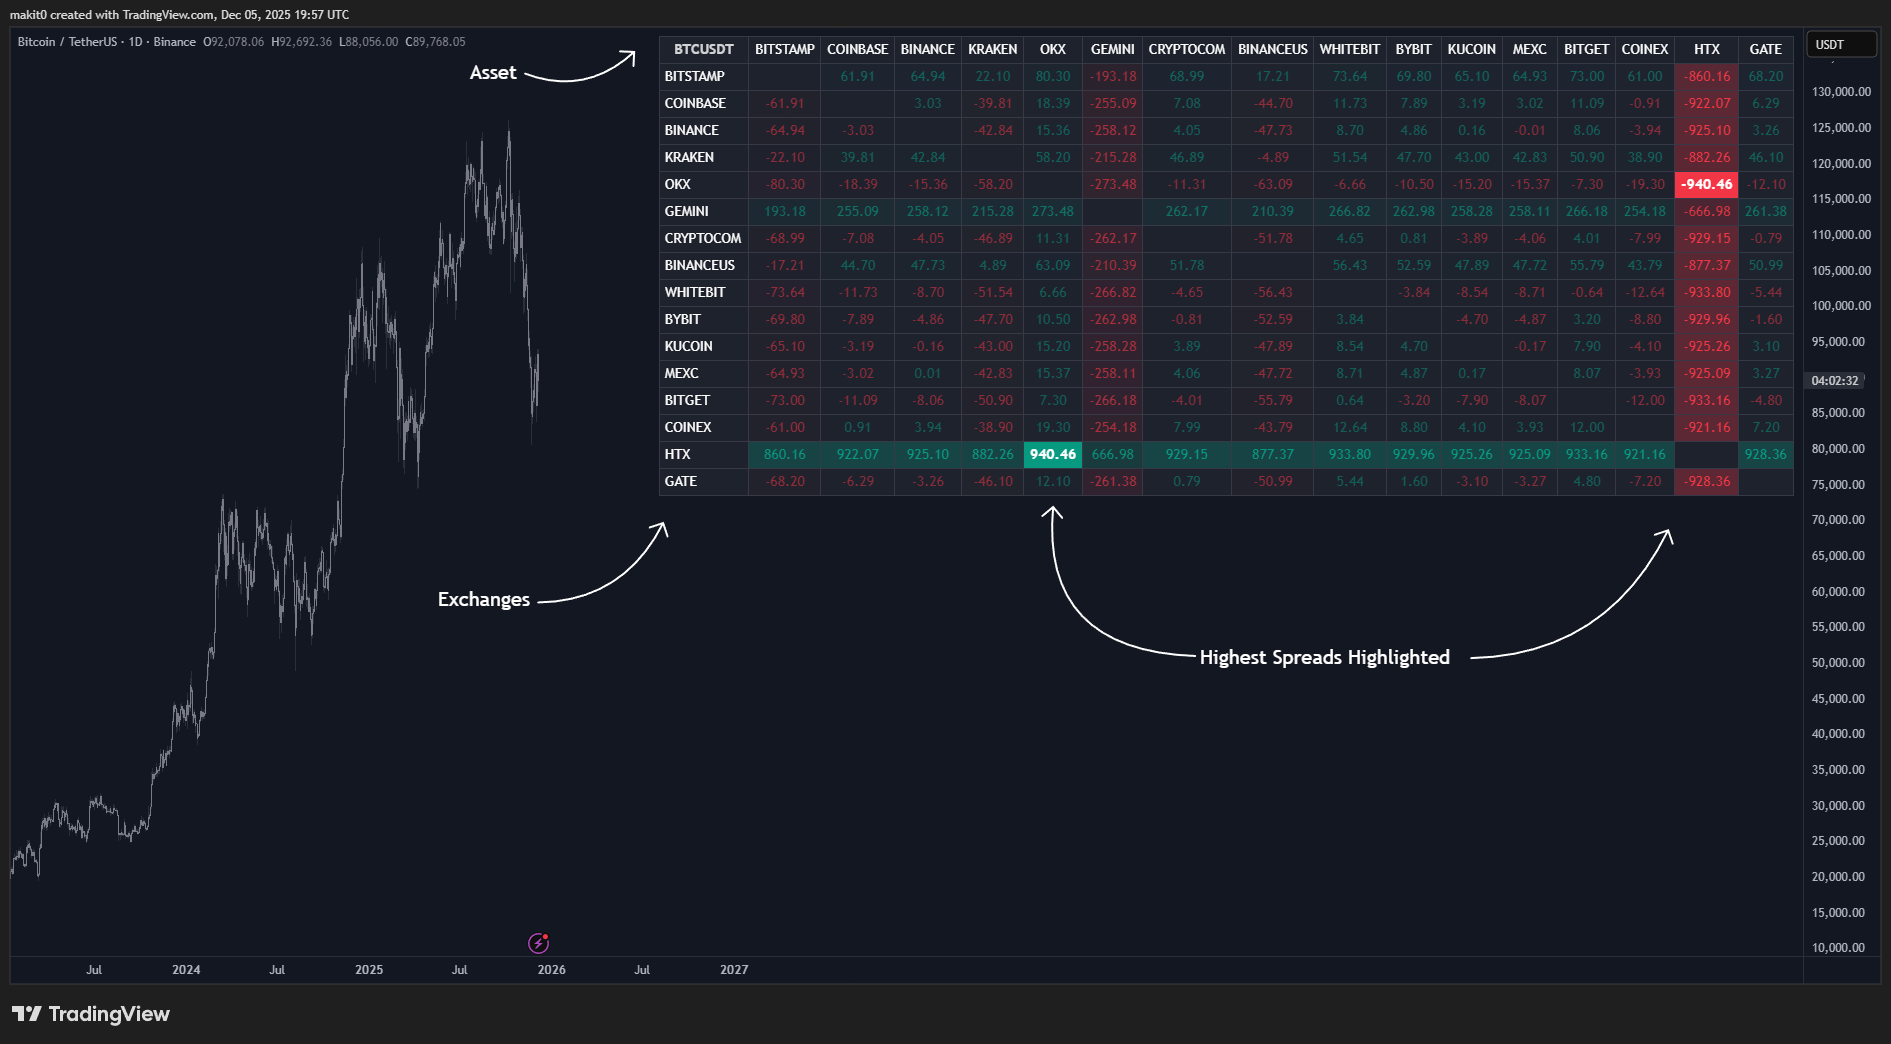Click the highlighted green 940.46 cell in HTX row
Screen dimensions: 1891x1044
1053,454
